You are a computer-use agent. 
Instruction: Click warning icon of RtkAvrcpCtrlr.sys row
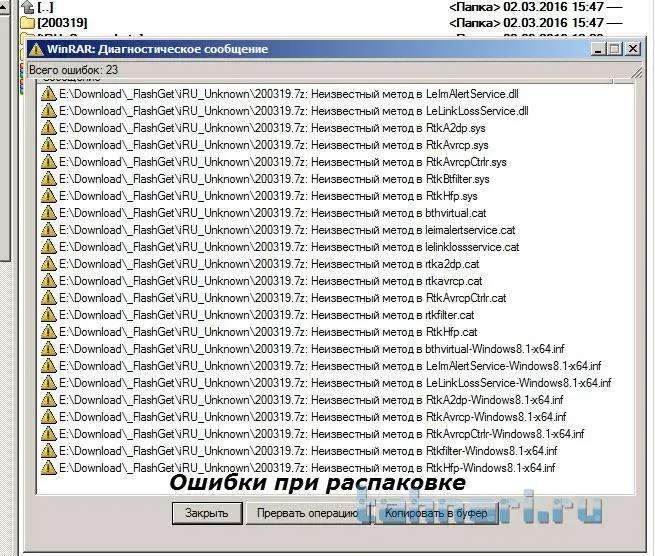48,162
